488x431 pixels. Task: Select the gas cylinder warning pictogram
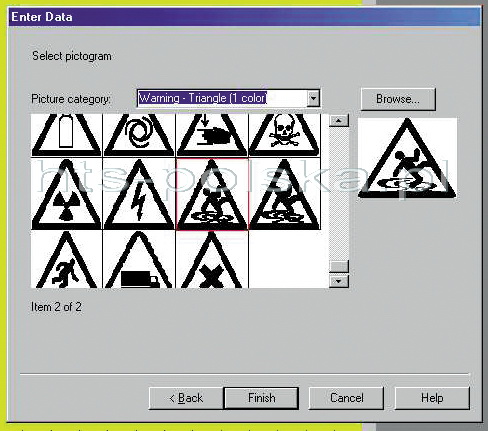click(66, 135)
